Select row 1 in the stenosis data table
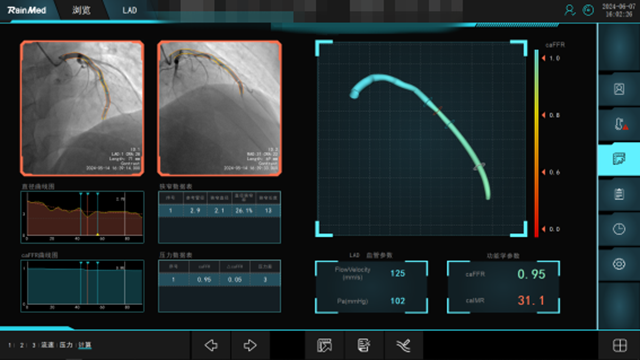This screenshot has width=640, height=360. [219, 211]
